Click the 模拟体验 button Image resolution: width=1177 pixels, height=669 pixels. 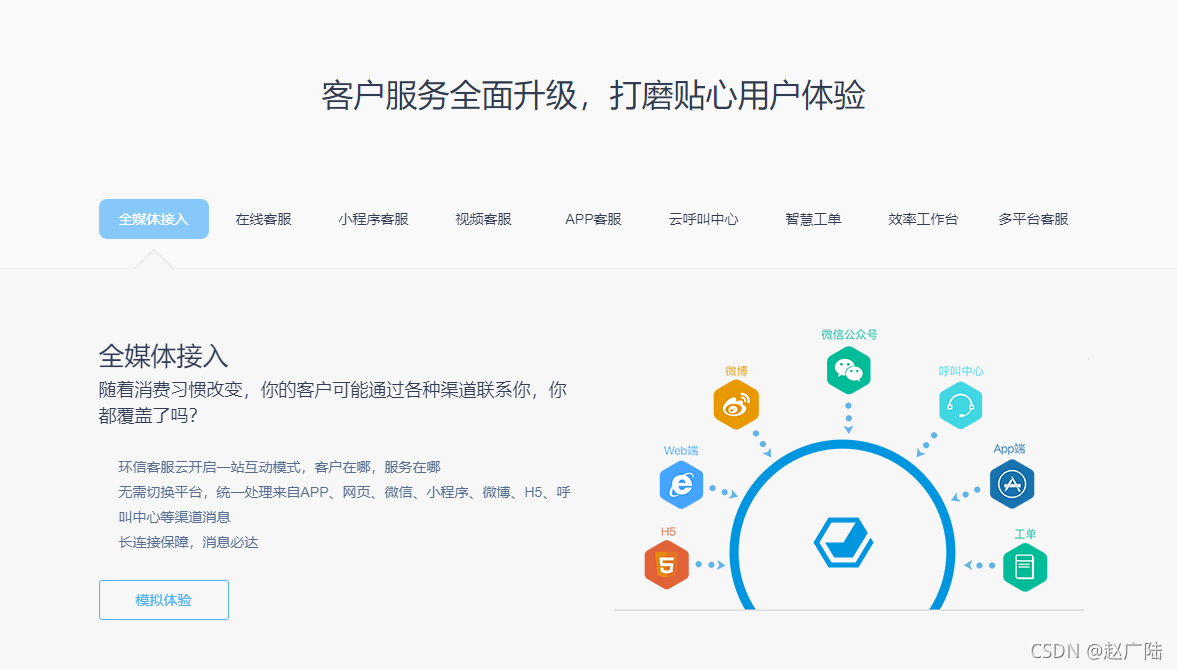point(163,600)
